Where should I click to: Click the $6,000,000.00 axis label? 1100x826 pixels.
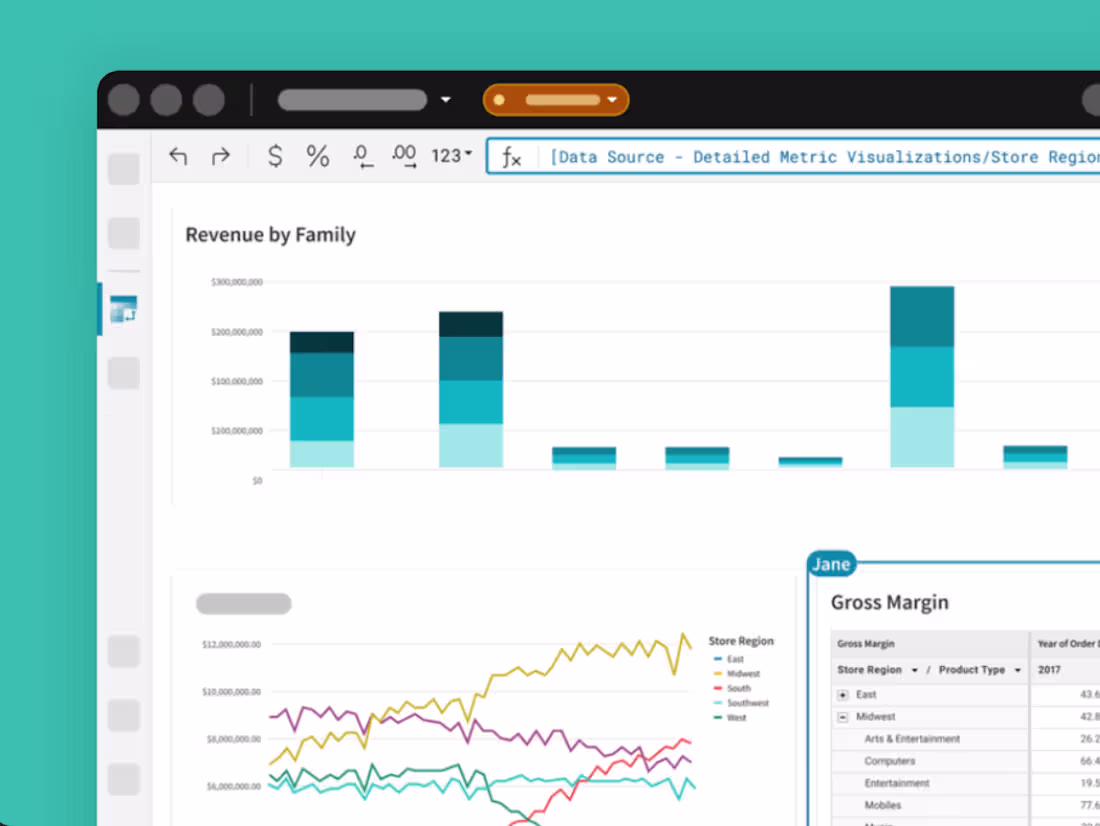233,787
